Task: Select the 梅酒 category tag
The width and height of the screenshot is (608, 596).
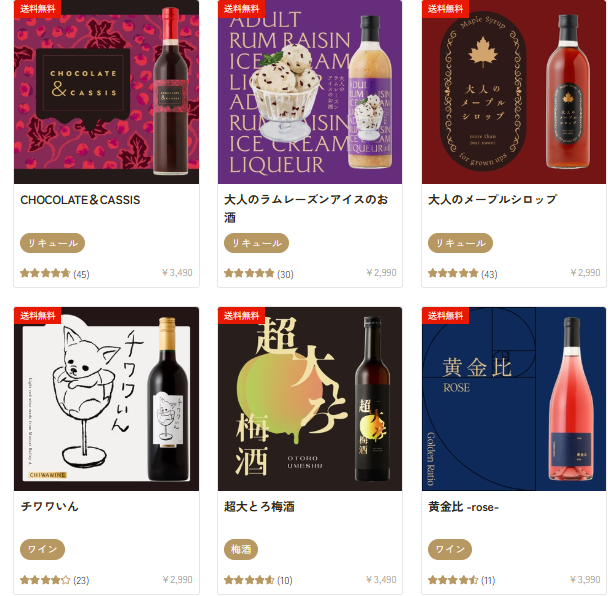Action: pyautogui.click(x=241, y=549)
